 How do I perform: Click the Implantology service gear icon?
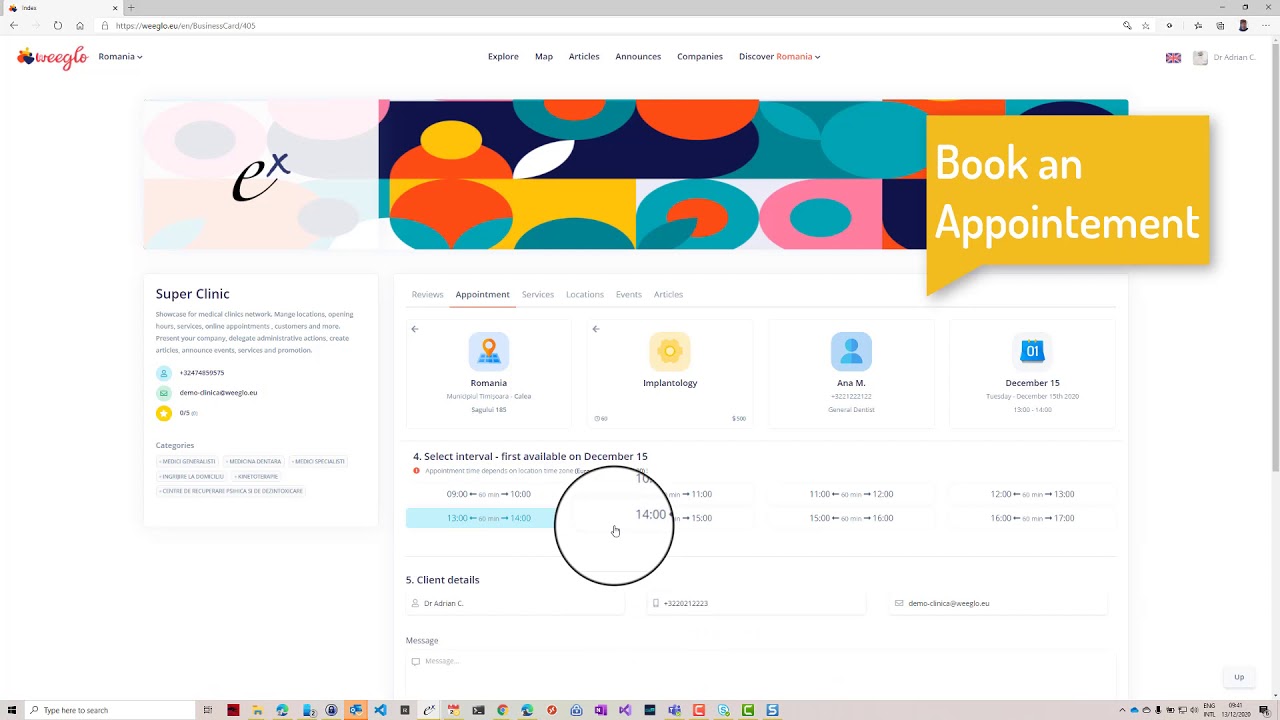tap(670, 352)
